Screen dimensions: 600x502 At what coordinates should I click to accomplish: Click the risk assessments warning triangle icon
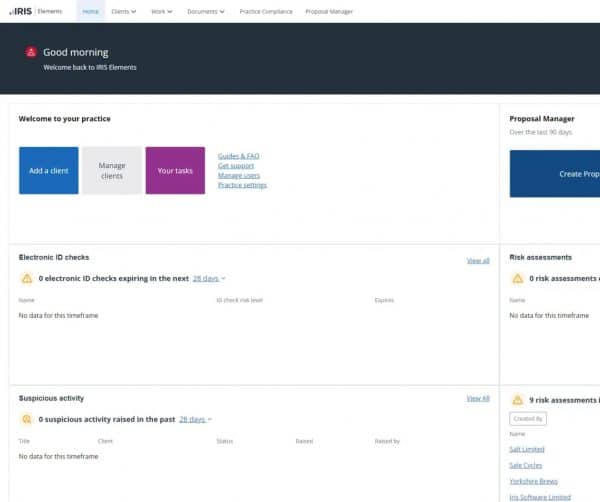click(x=517, y=278)
